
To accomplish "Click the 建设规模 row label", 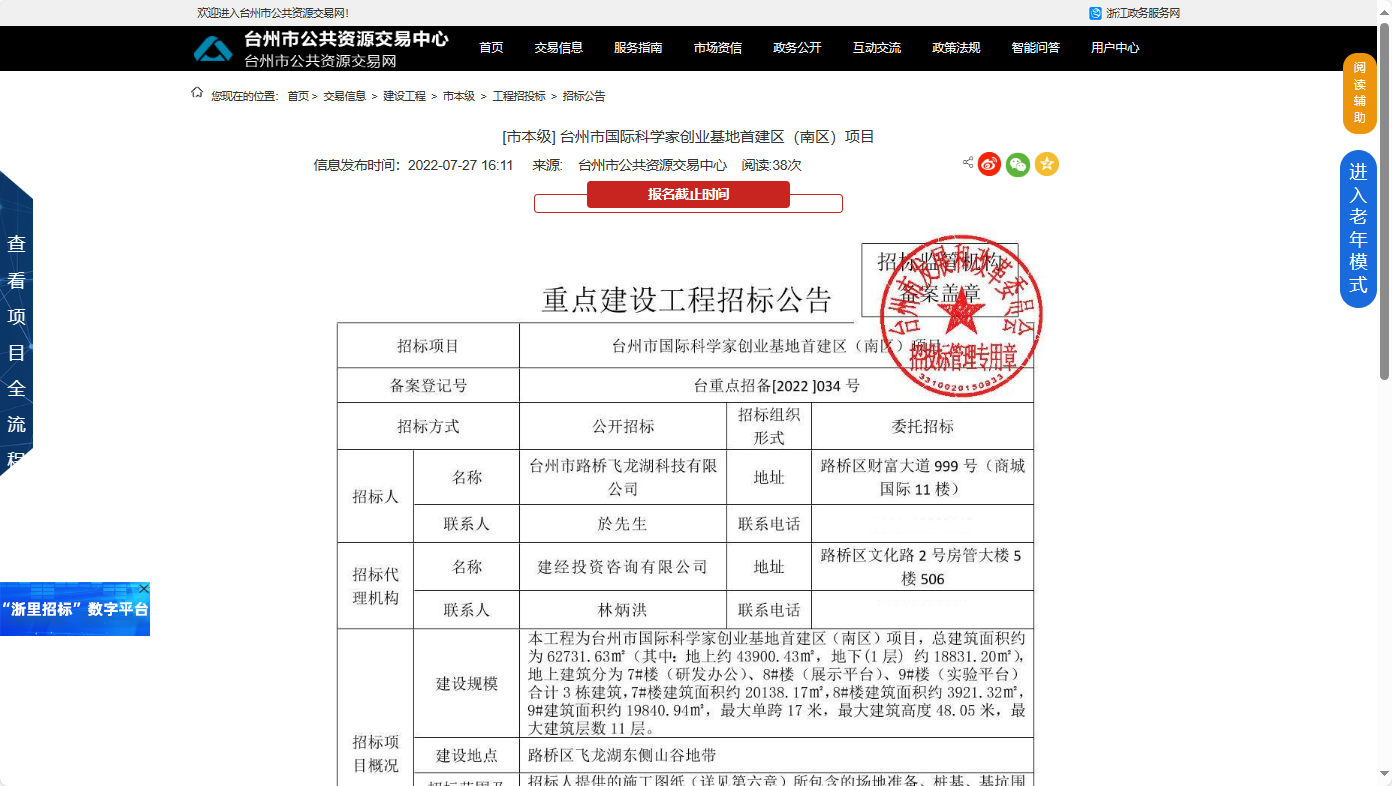I will point(467,684).
